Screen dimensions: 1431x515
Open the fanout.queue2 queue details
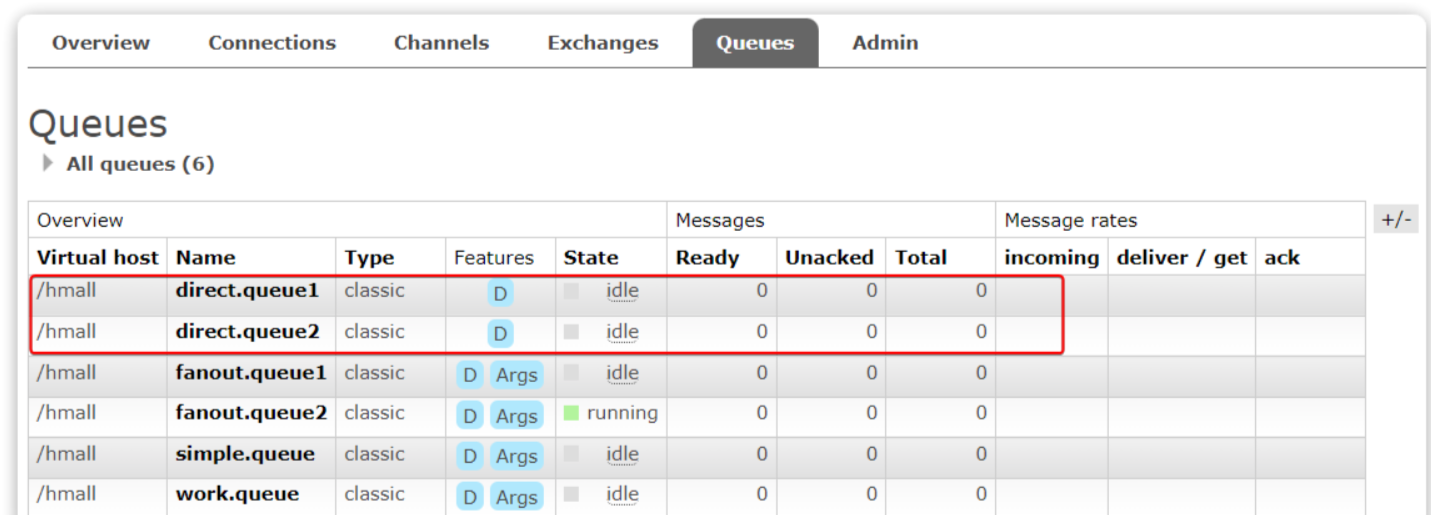tap(251, 413)
